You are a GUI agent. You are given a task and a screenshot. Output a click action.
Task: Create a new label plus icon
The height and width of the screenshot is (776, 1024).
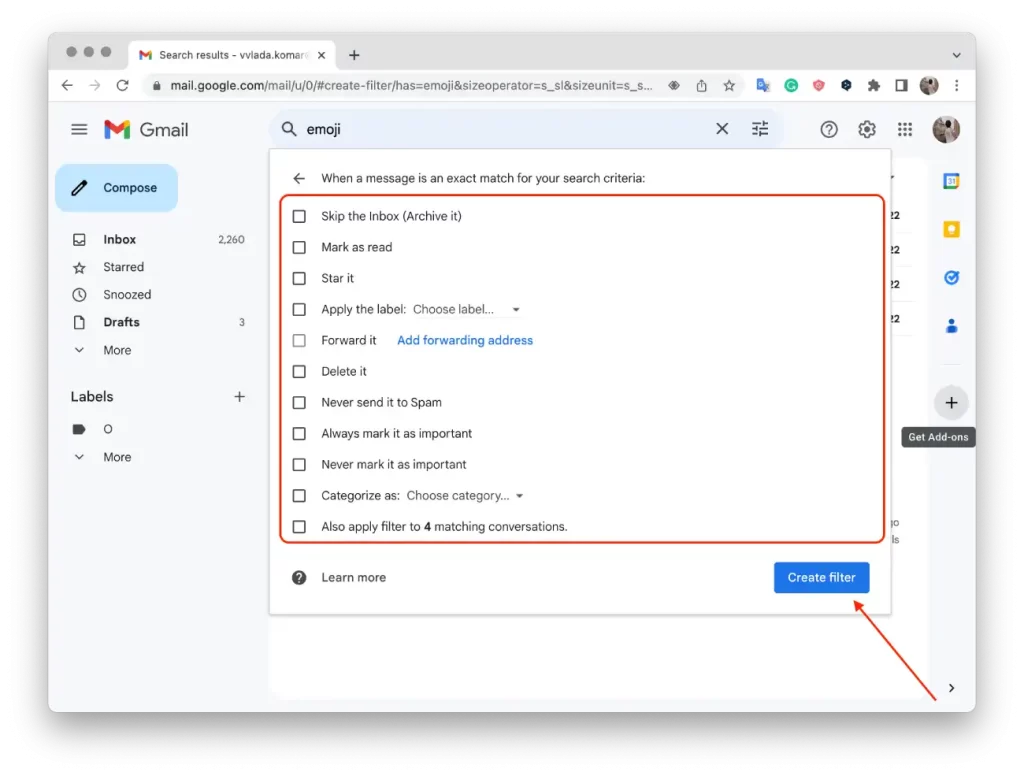[x=240, y=396]
